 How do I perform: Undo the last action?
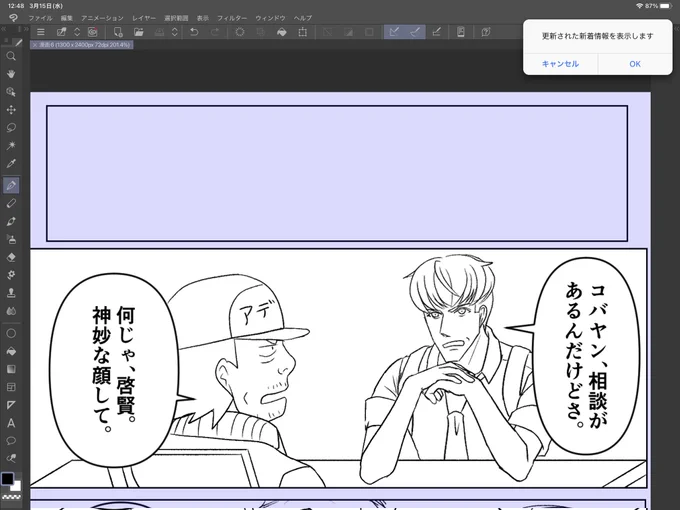pos(194,32)
